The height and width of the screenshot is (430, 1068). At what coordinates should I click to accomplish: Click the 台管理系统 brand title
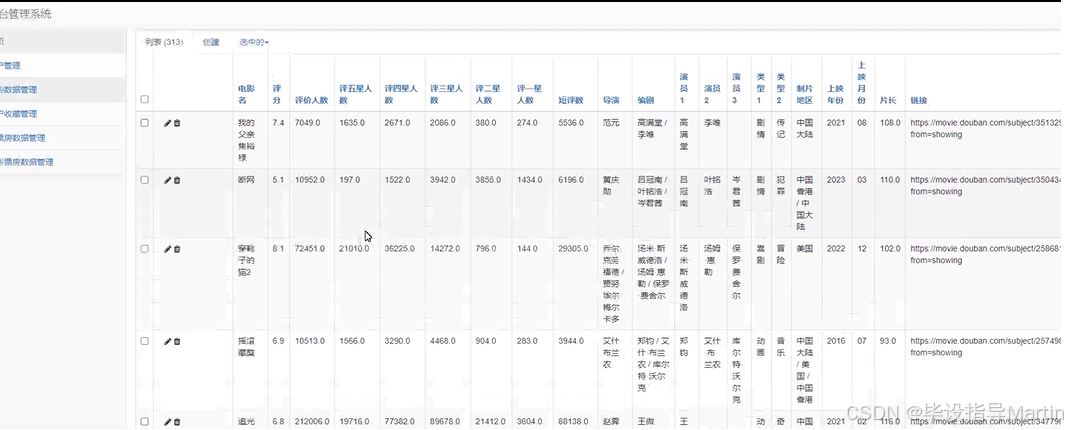click(x=26, y=14)
